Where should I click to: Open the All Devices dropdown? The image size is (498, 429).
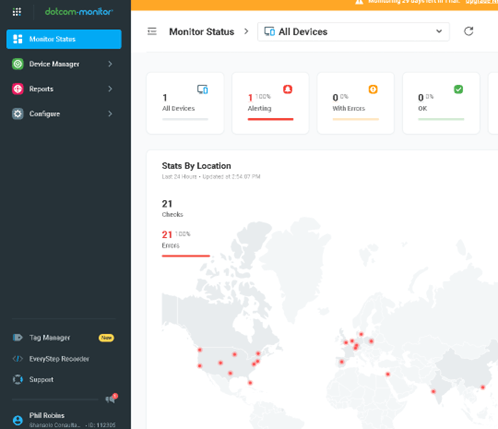click(x=353, y=32)
